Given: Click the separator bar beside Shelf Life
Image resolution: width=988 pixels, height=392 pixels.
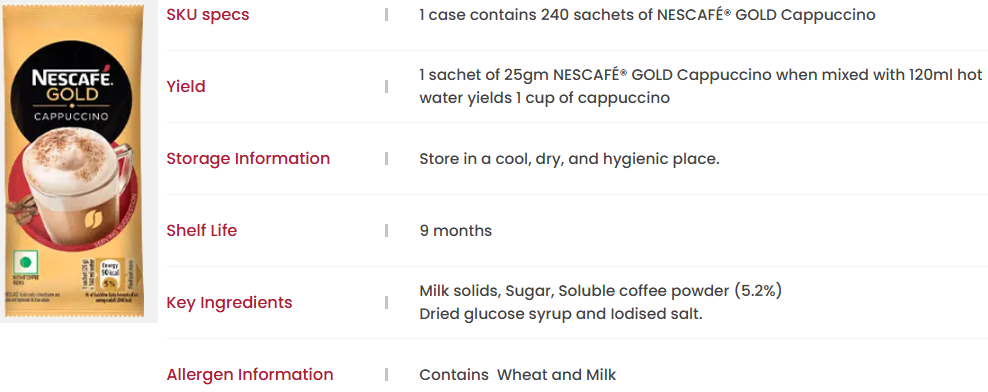Looking at the screenshot, I should (386, 231).
